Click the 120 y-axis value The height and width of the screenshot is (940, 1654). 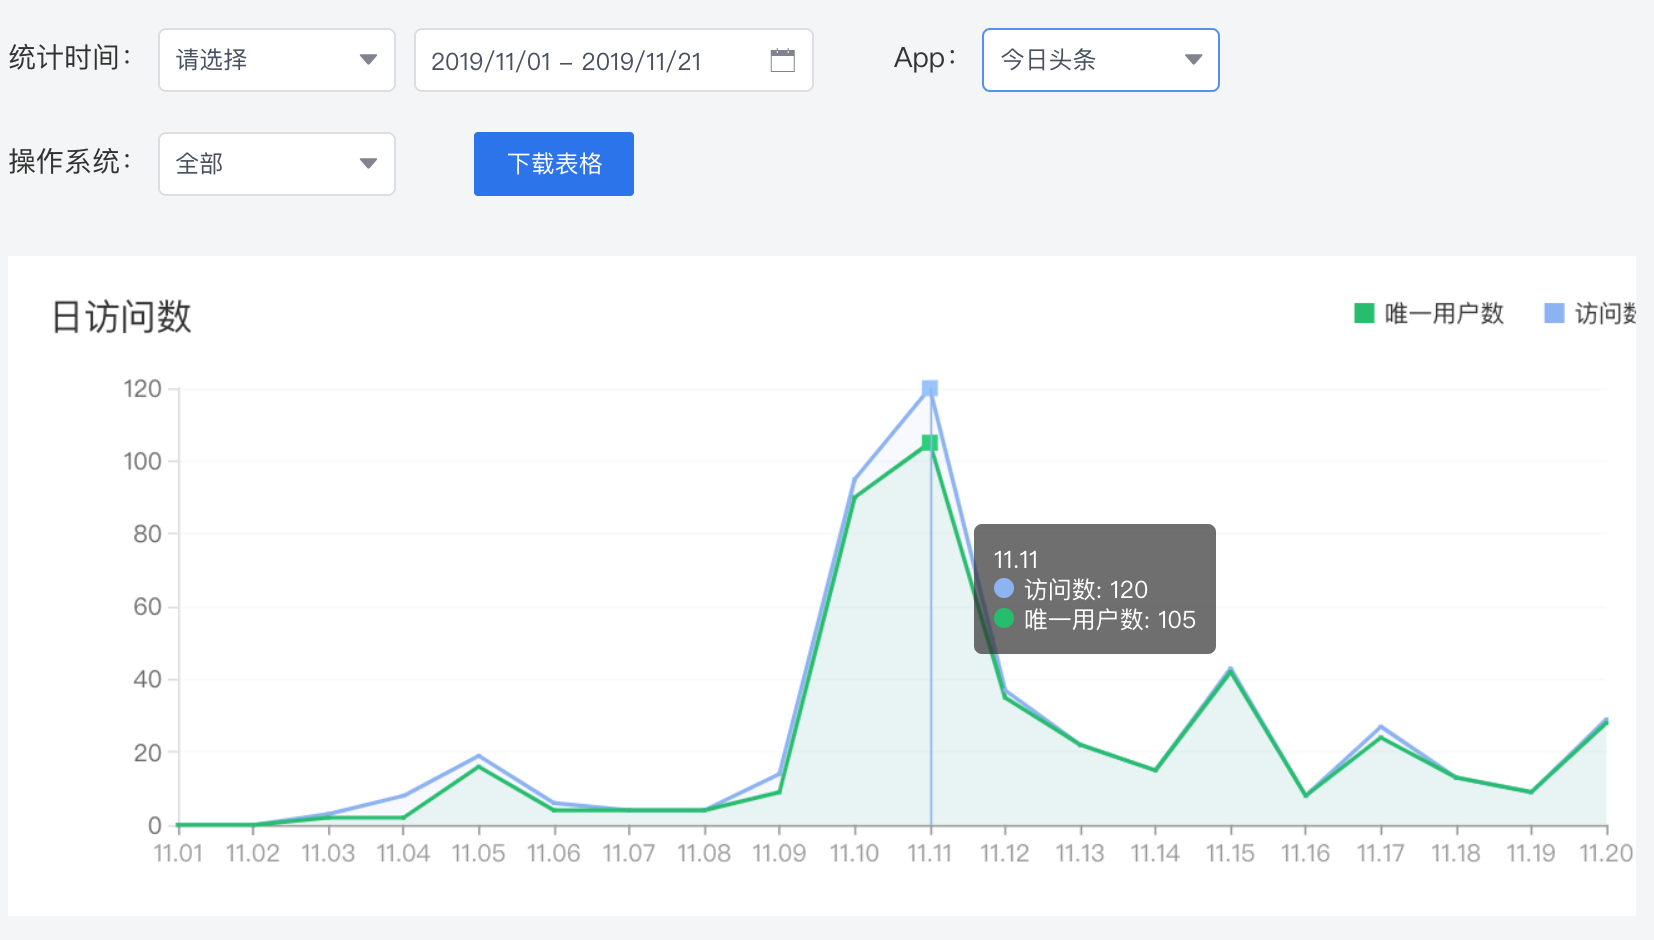(142, 389)
